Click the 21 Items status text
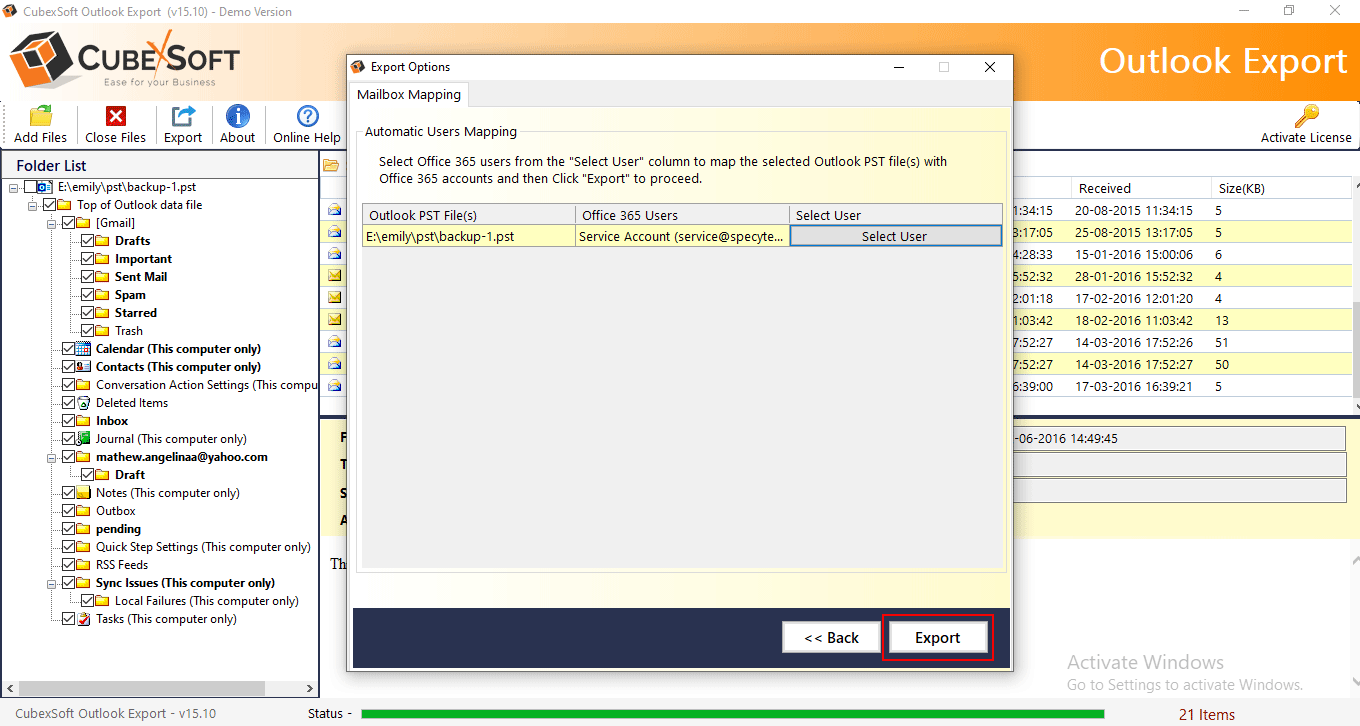Image resolution: width=1360 pixels, height=726 pixels. click(1207, 714)
